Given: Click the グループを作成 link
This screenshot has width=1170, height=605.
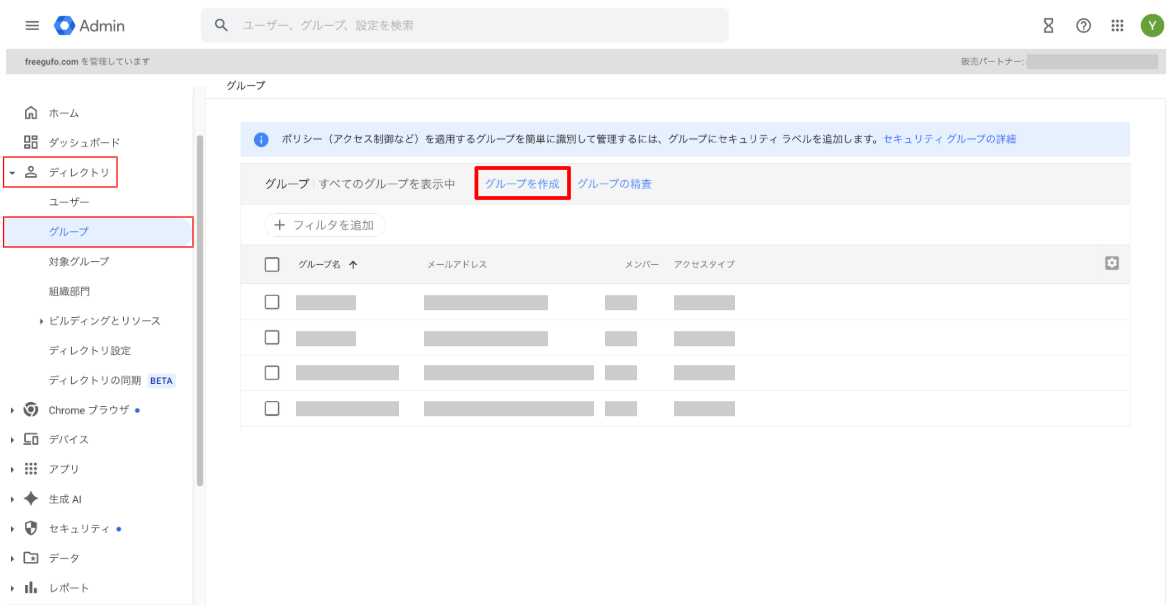Looking at the screenshot, I should pos(522,184).
